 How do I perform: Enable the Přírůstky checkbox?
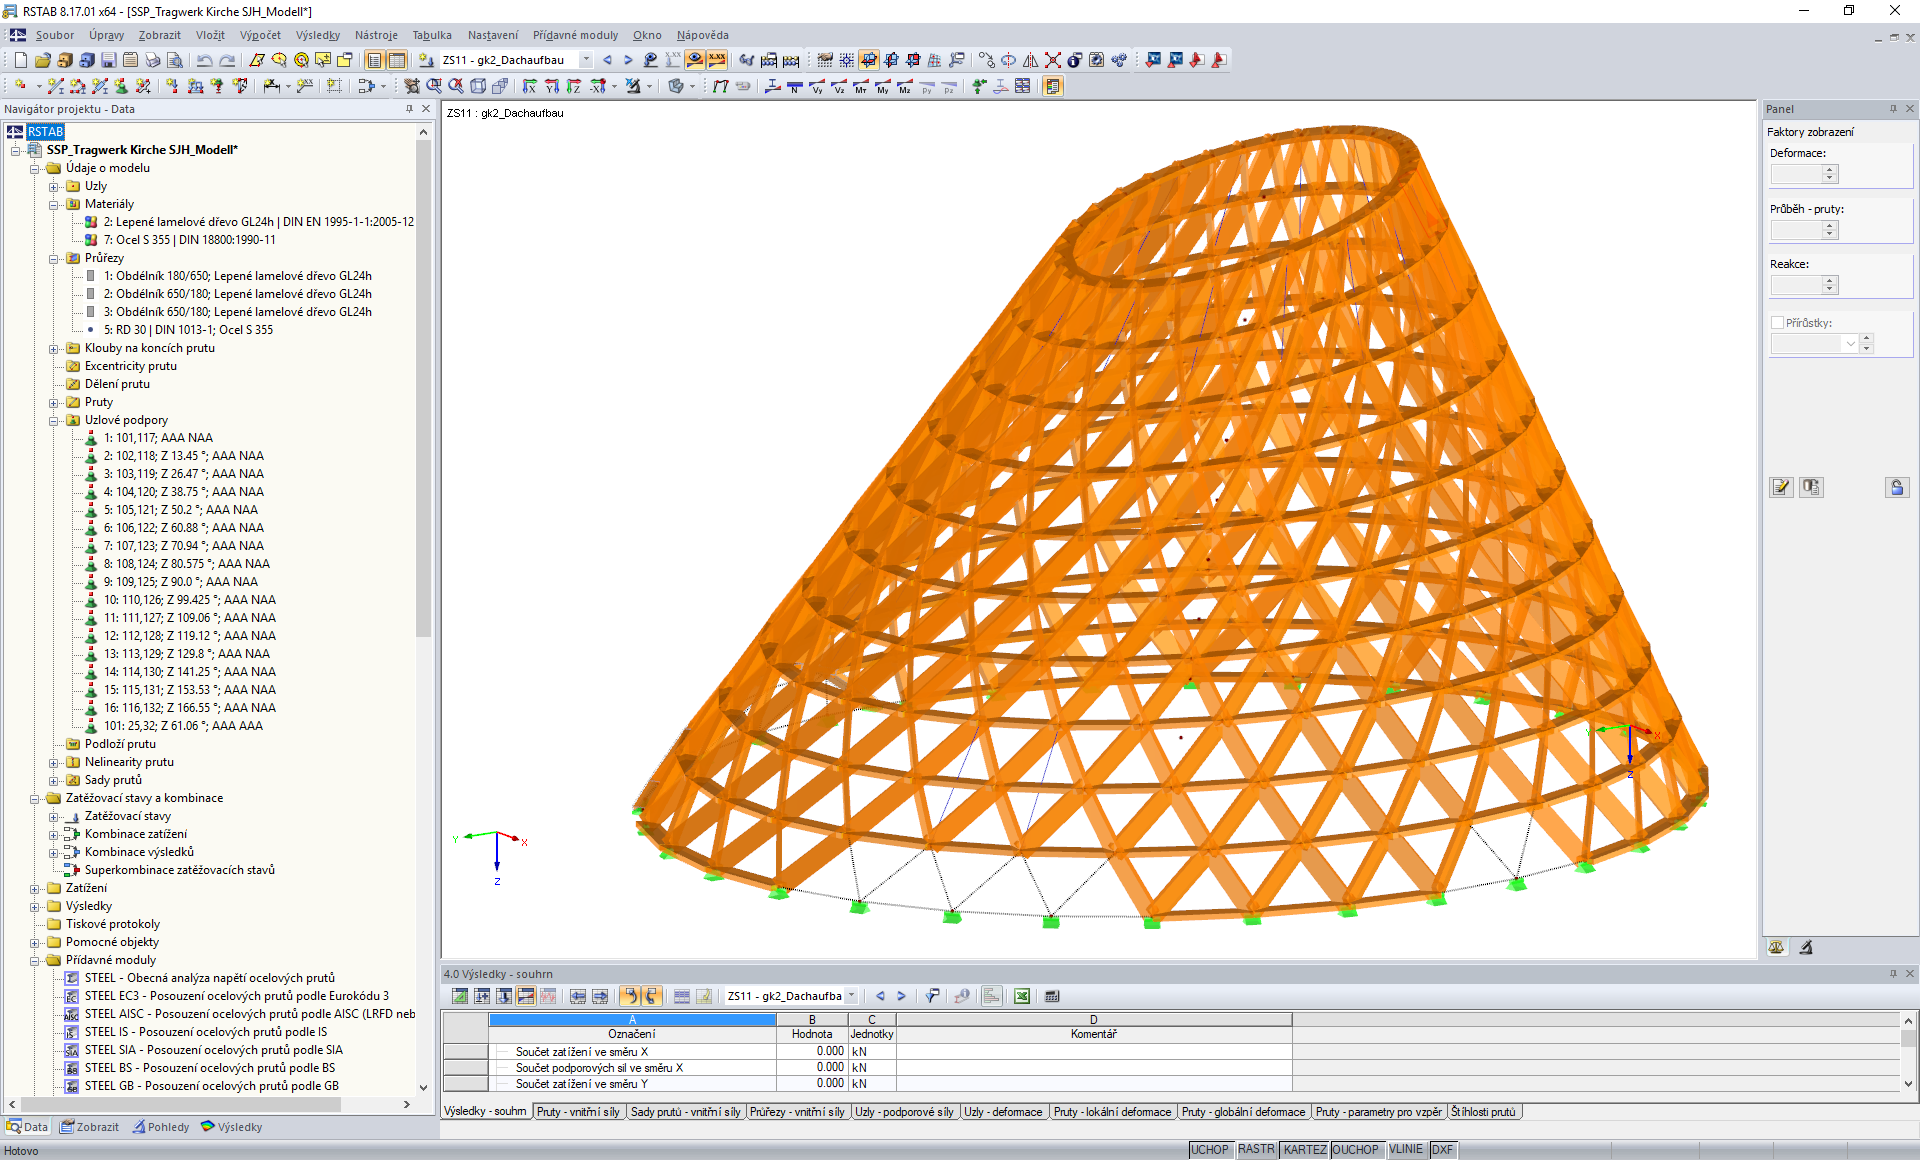point(1777,323)
